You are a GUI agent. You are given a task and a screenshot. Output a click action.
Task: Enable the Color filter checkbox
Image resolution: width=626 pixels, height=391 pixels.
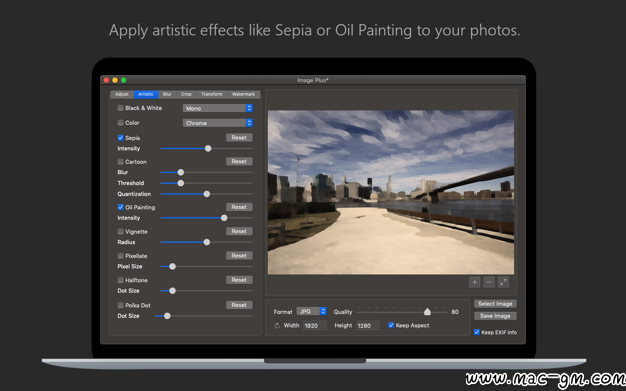121,123
